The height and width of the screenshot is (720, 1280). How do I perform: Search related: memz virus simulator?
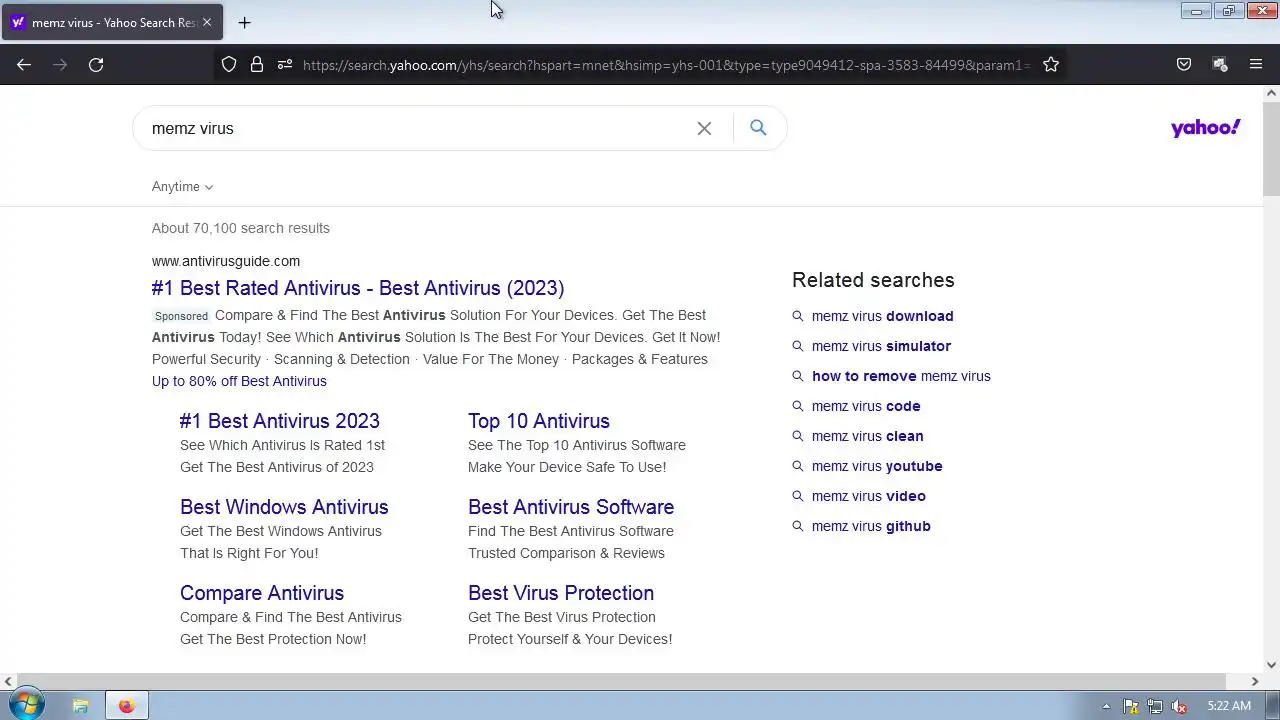(882, 346)
